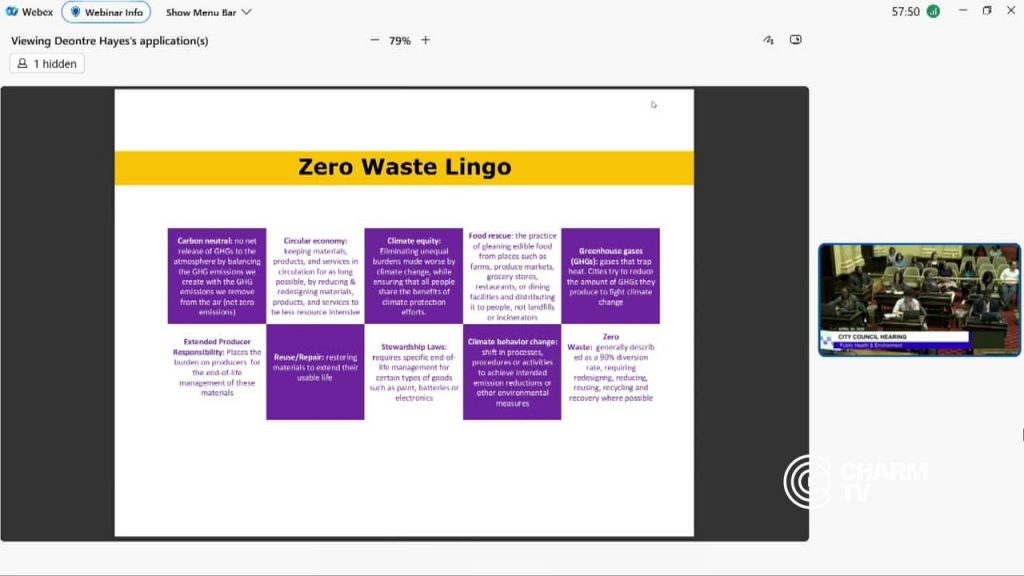Click the Carbon neutral definition tile

pyautogui.click(x=217, y=276)
